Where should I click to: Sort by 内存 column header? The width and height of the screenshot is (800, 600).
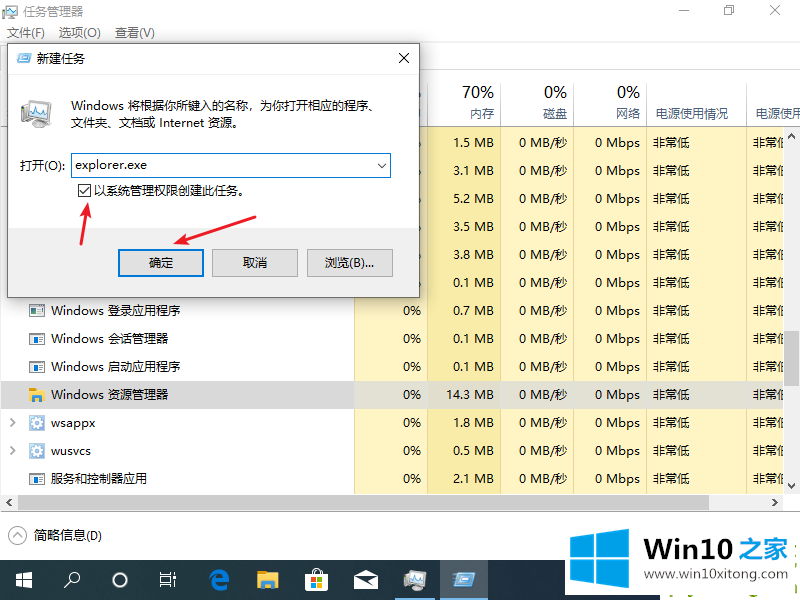click(x=464, y=104)
